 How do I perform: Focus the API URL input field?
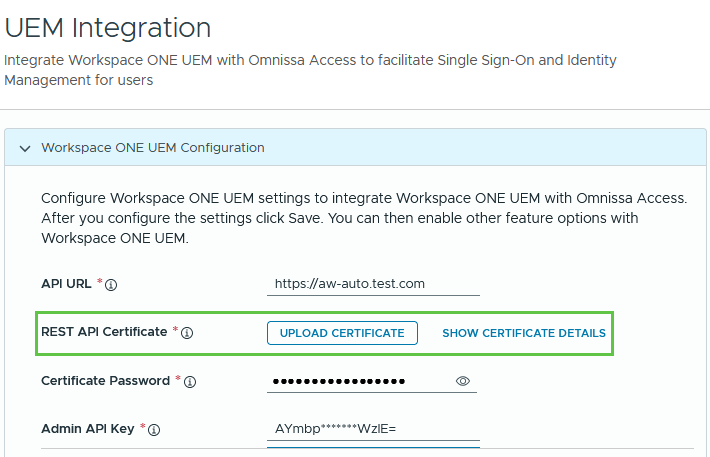click(373, 284)
